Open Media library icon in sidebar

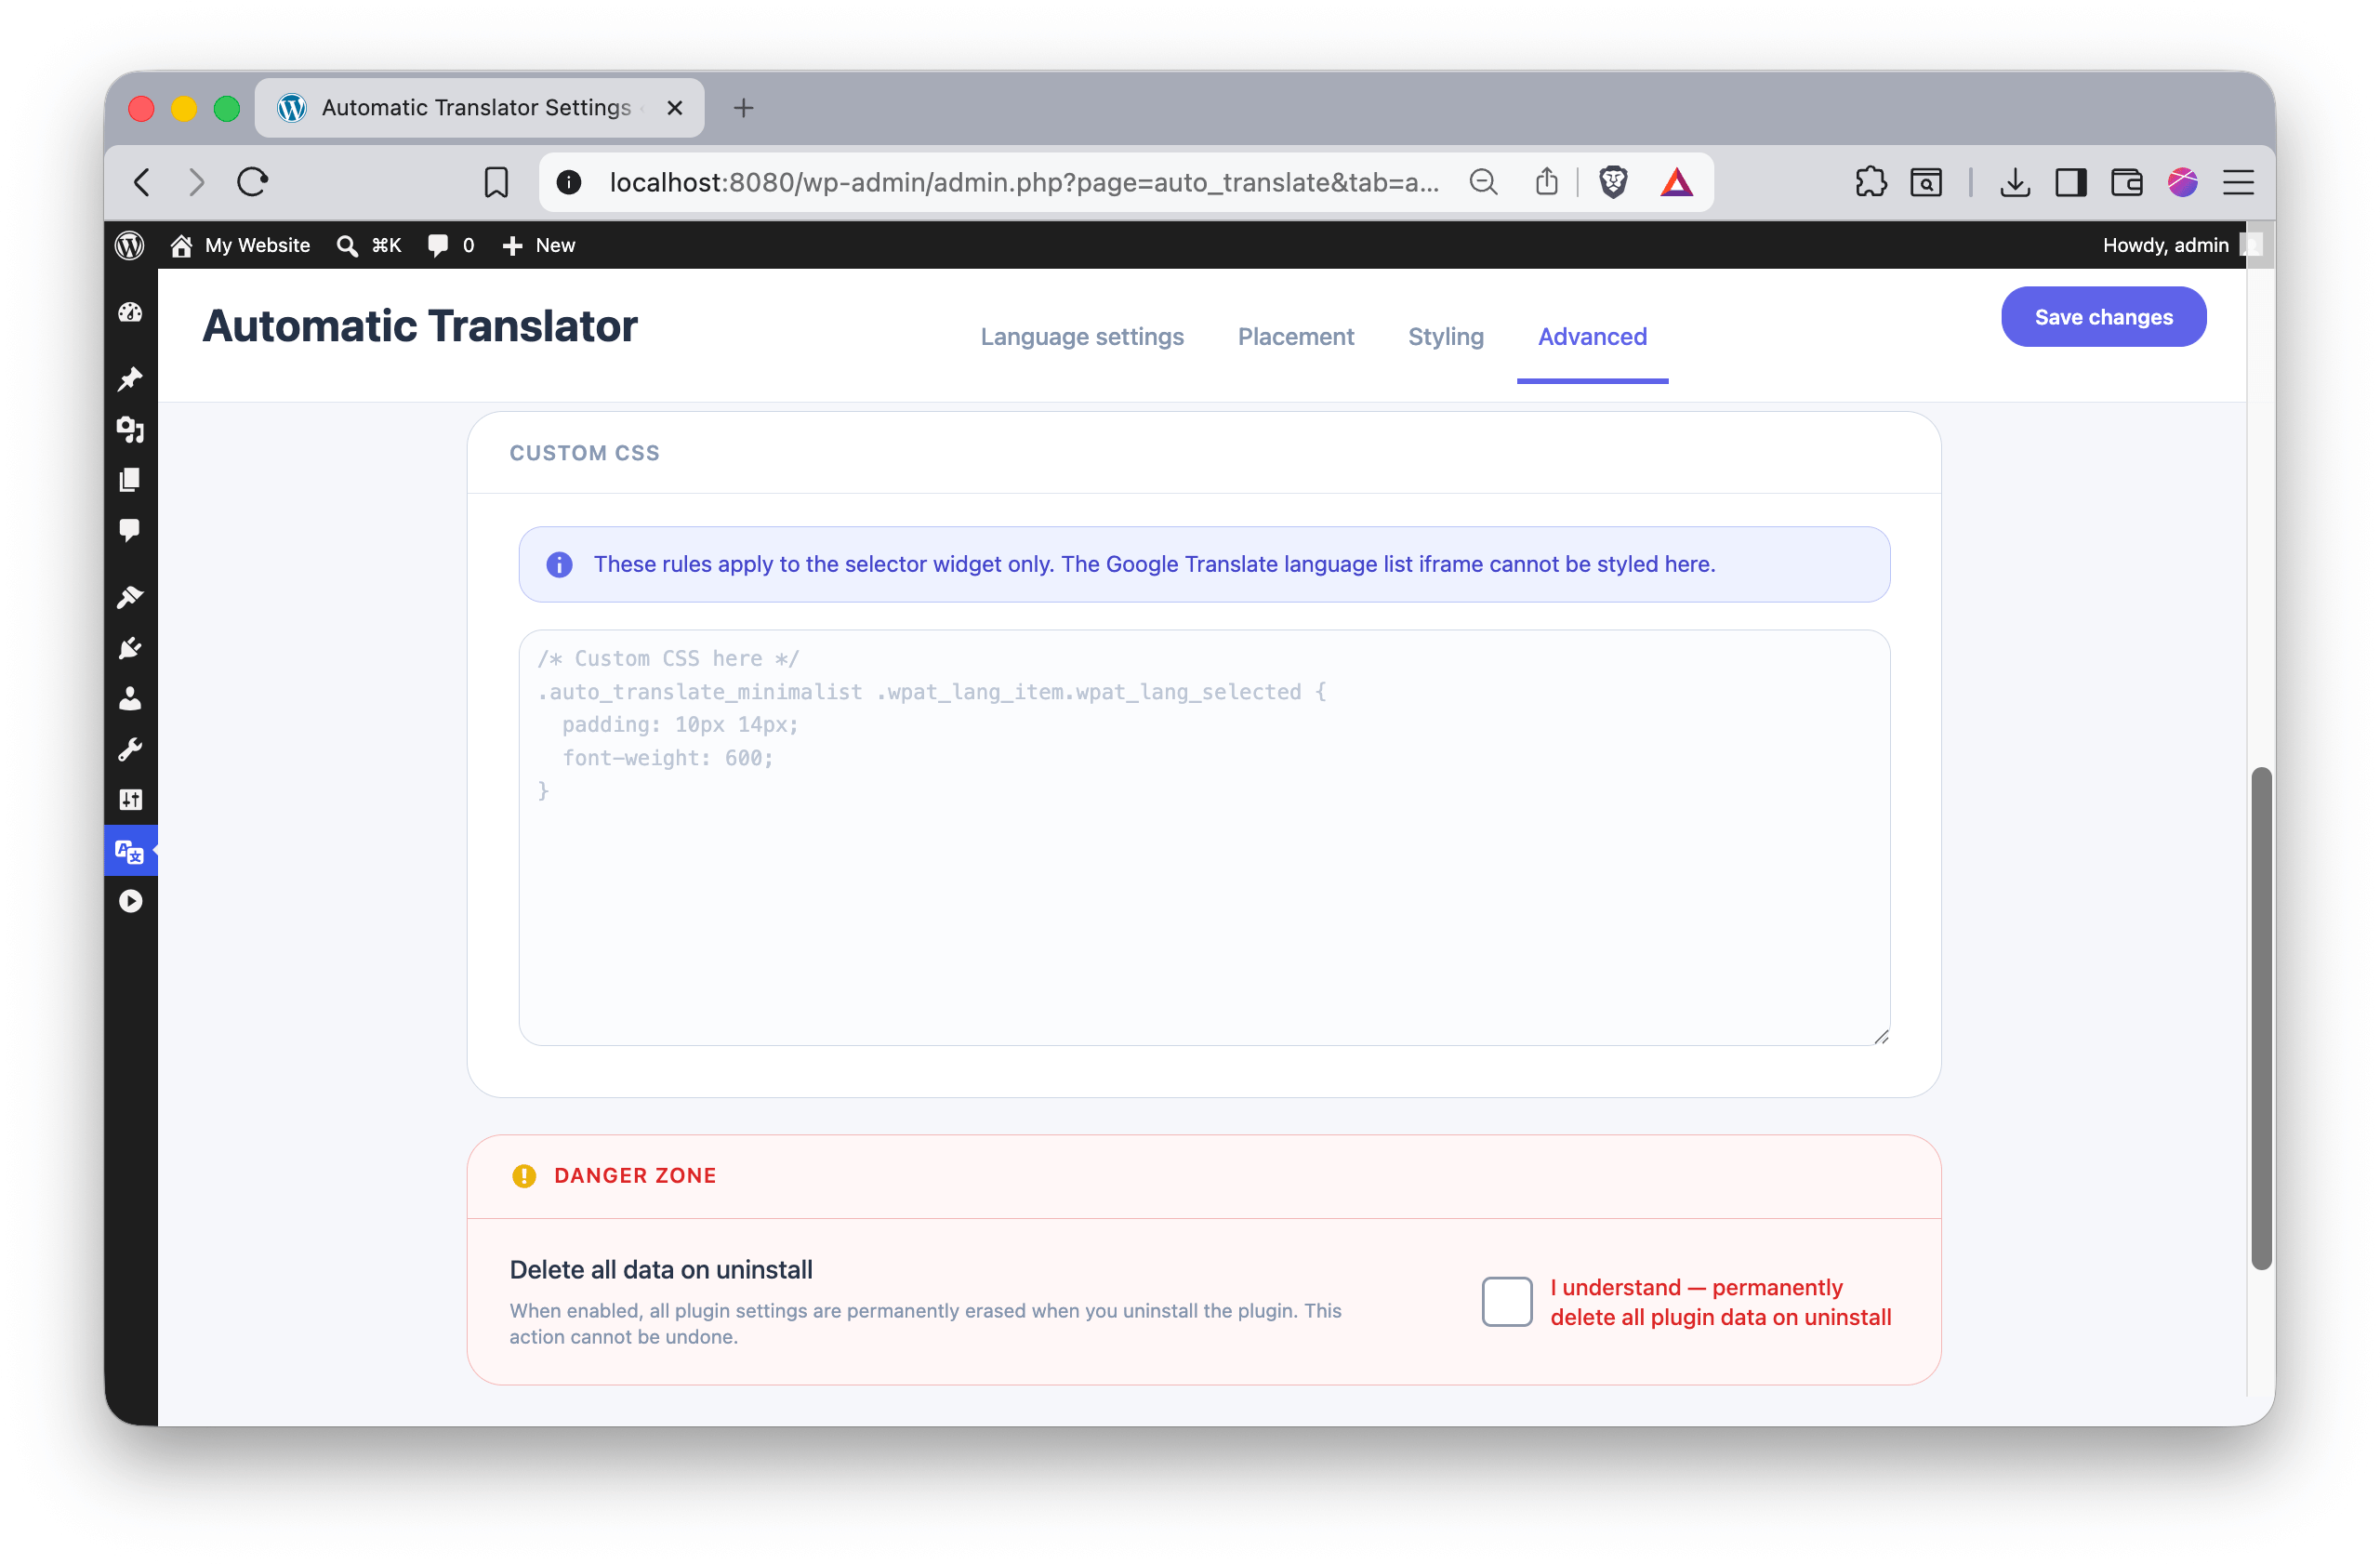[x=130, y=430]
